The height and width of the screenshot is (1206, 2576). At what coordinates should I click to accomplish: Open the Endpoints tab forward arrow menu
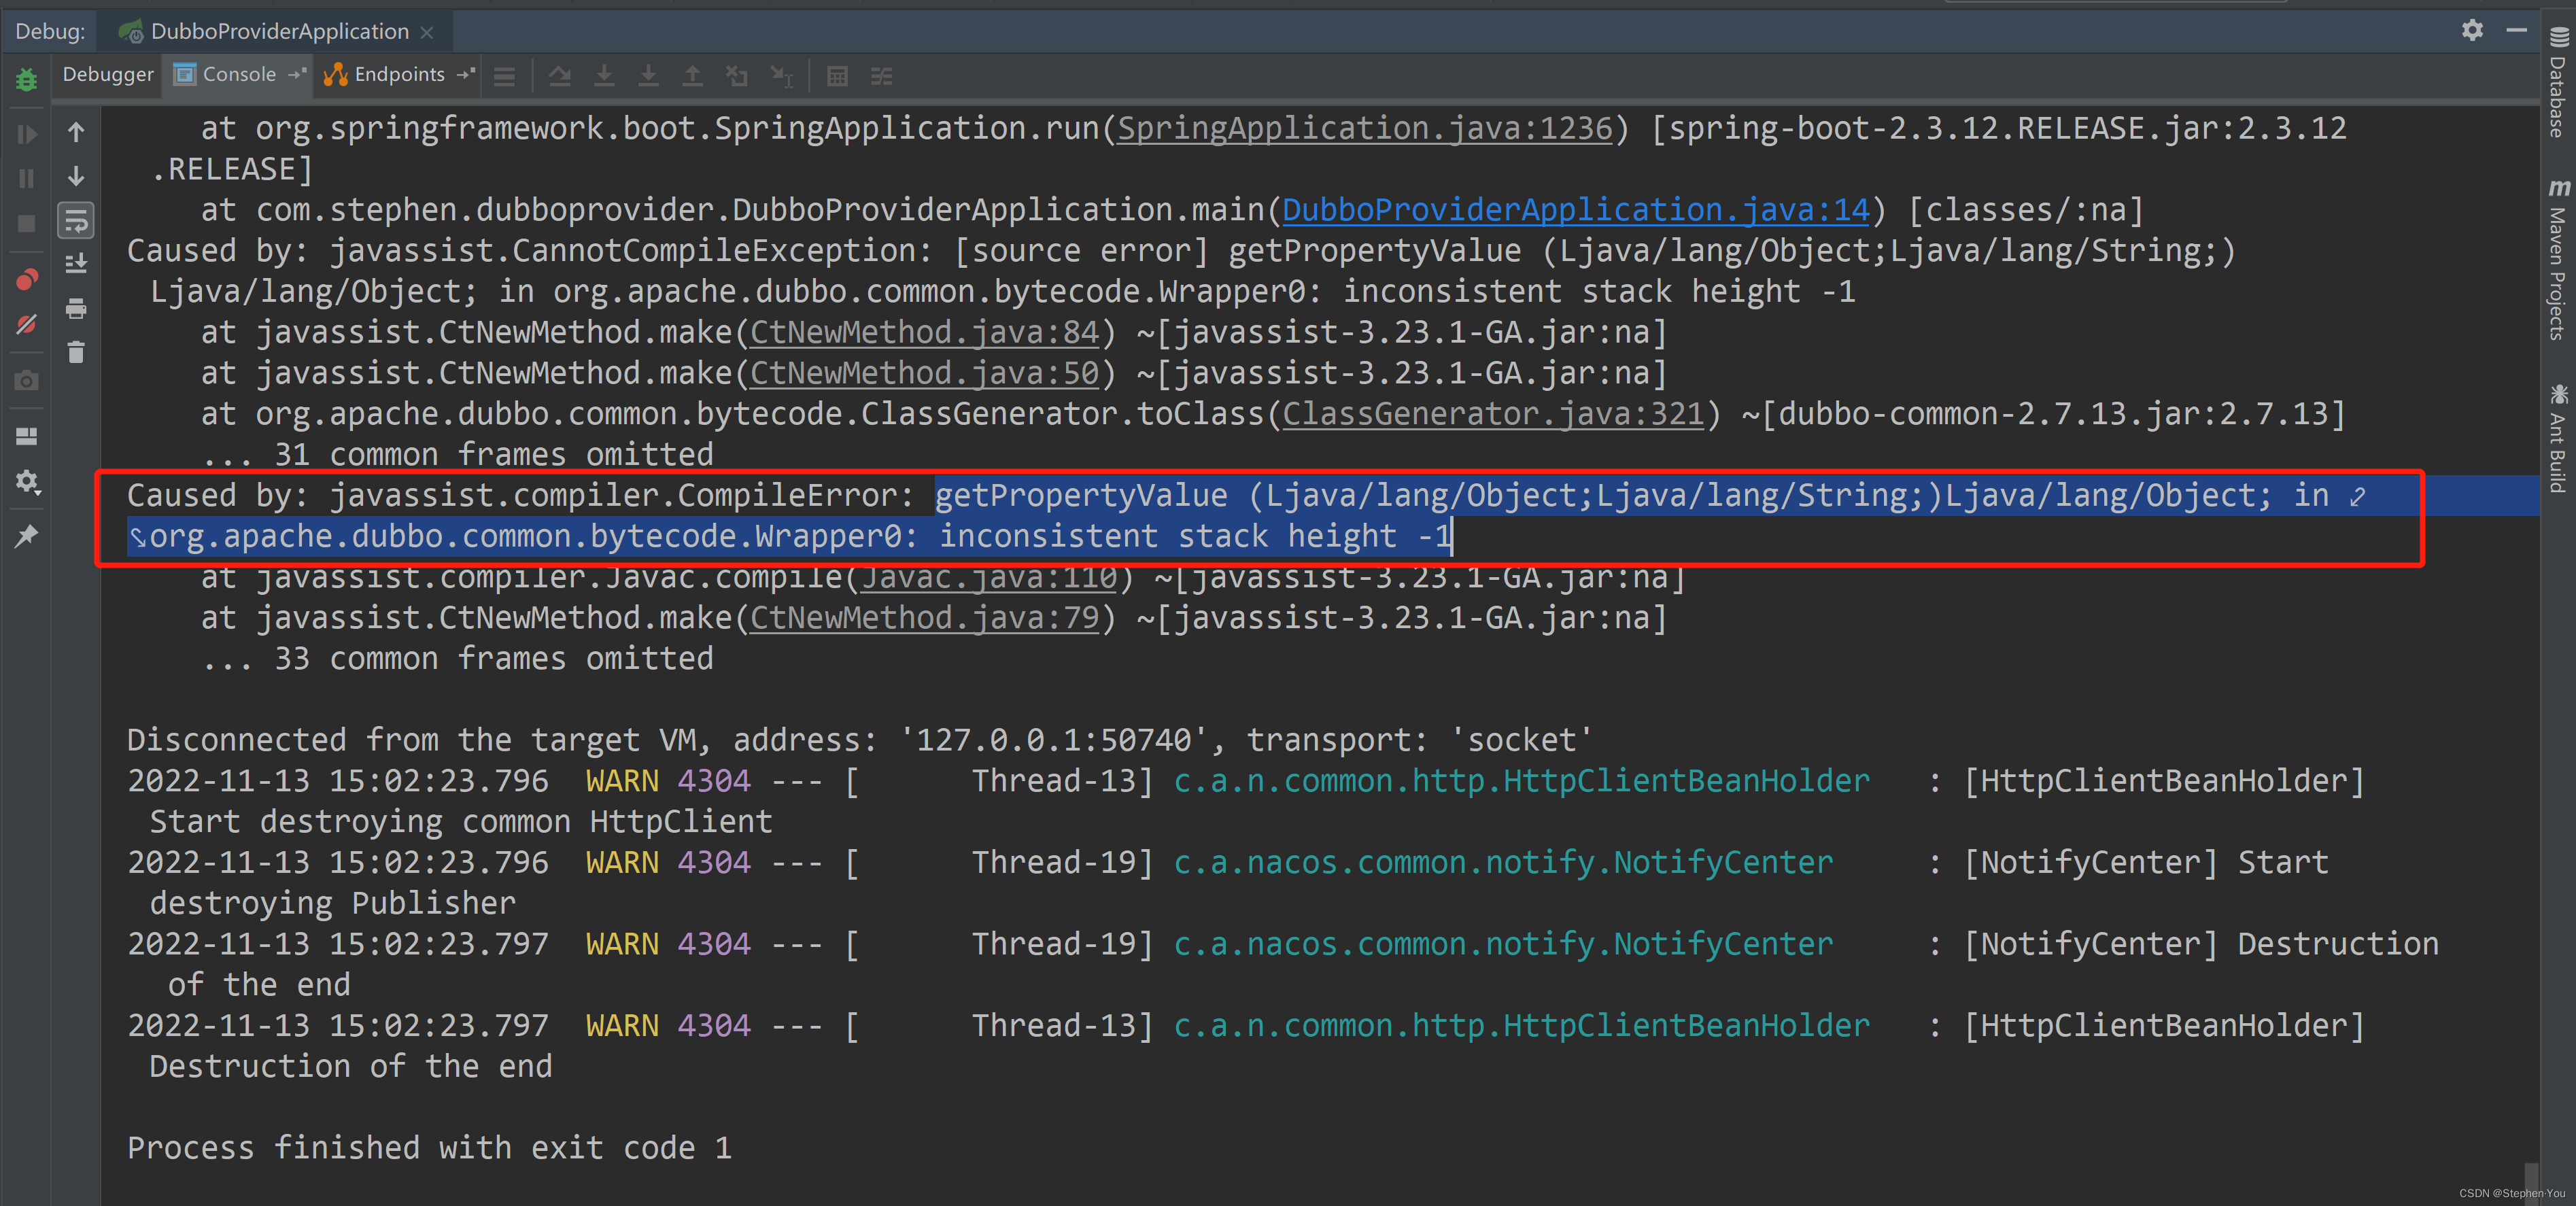463,75
